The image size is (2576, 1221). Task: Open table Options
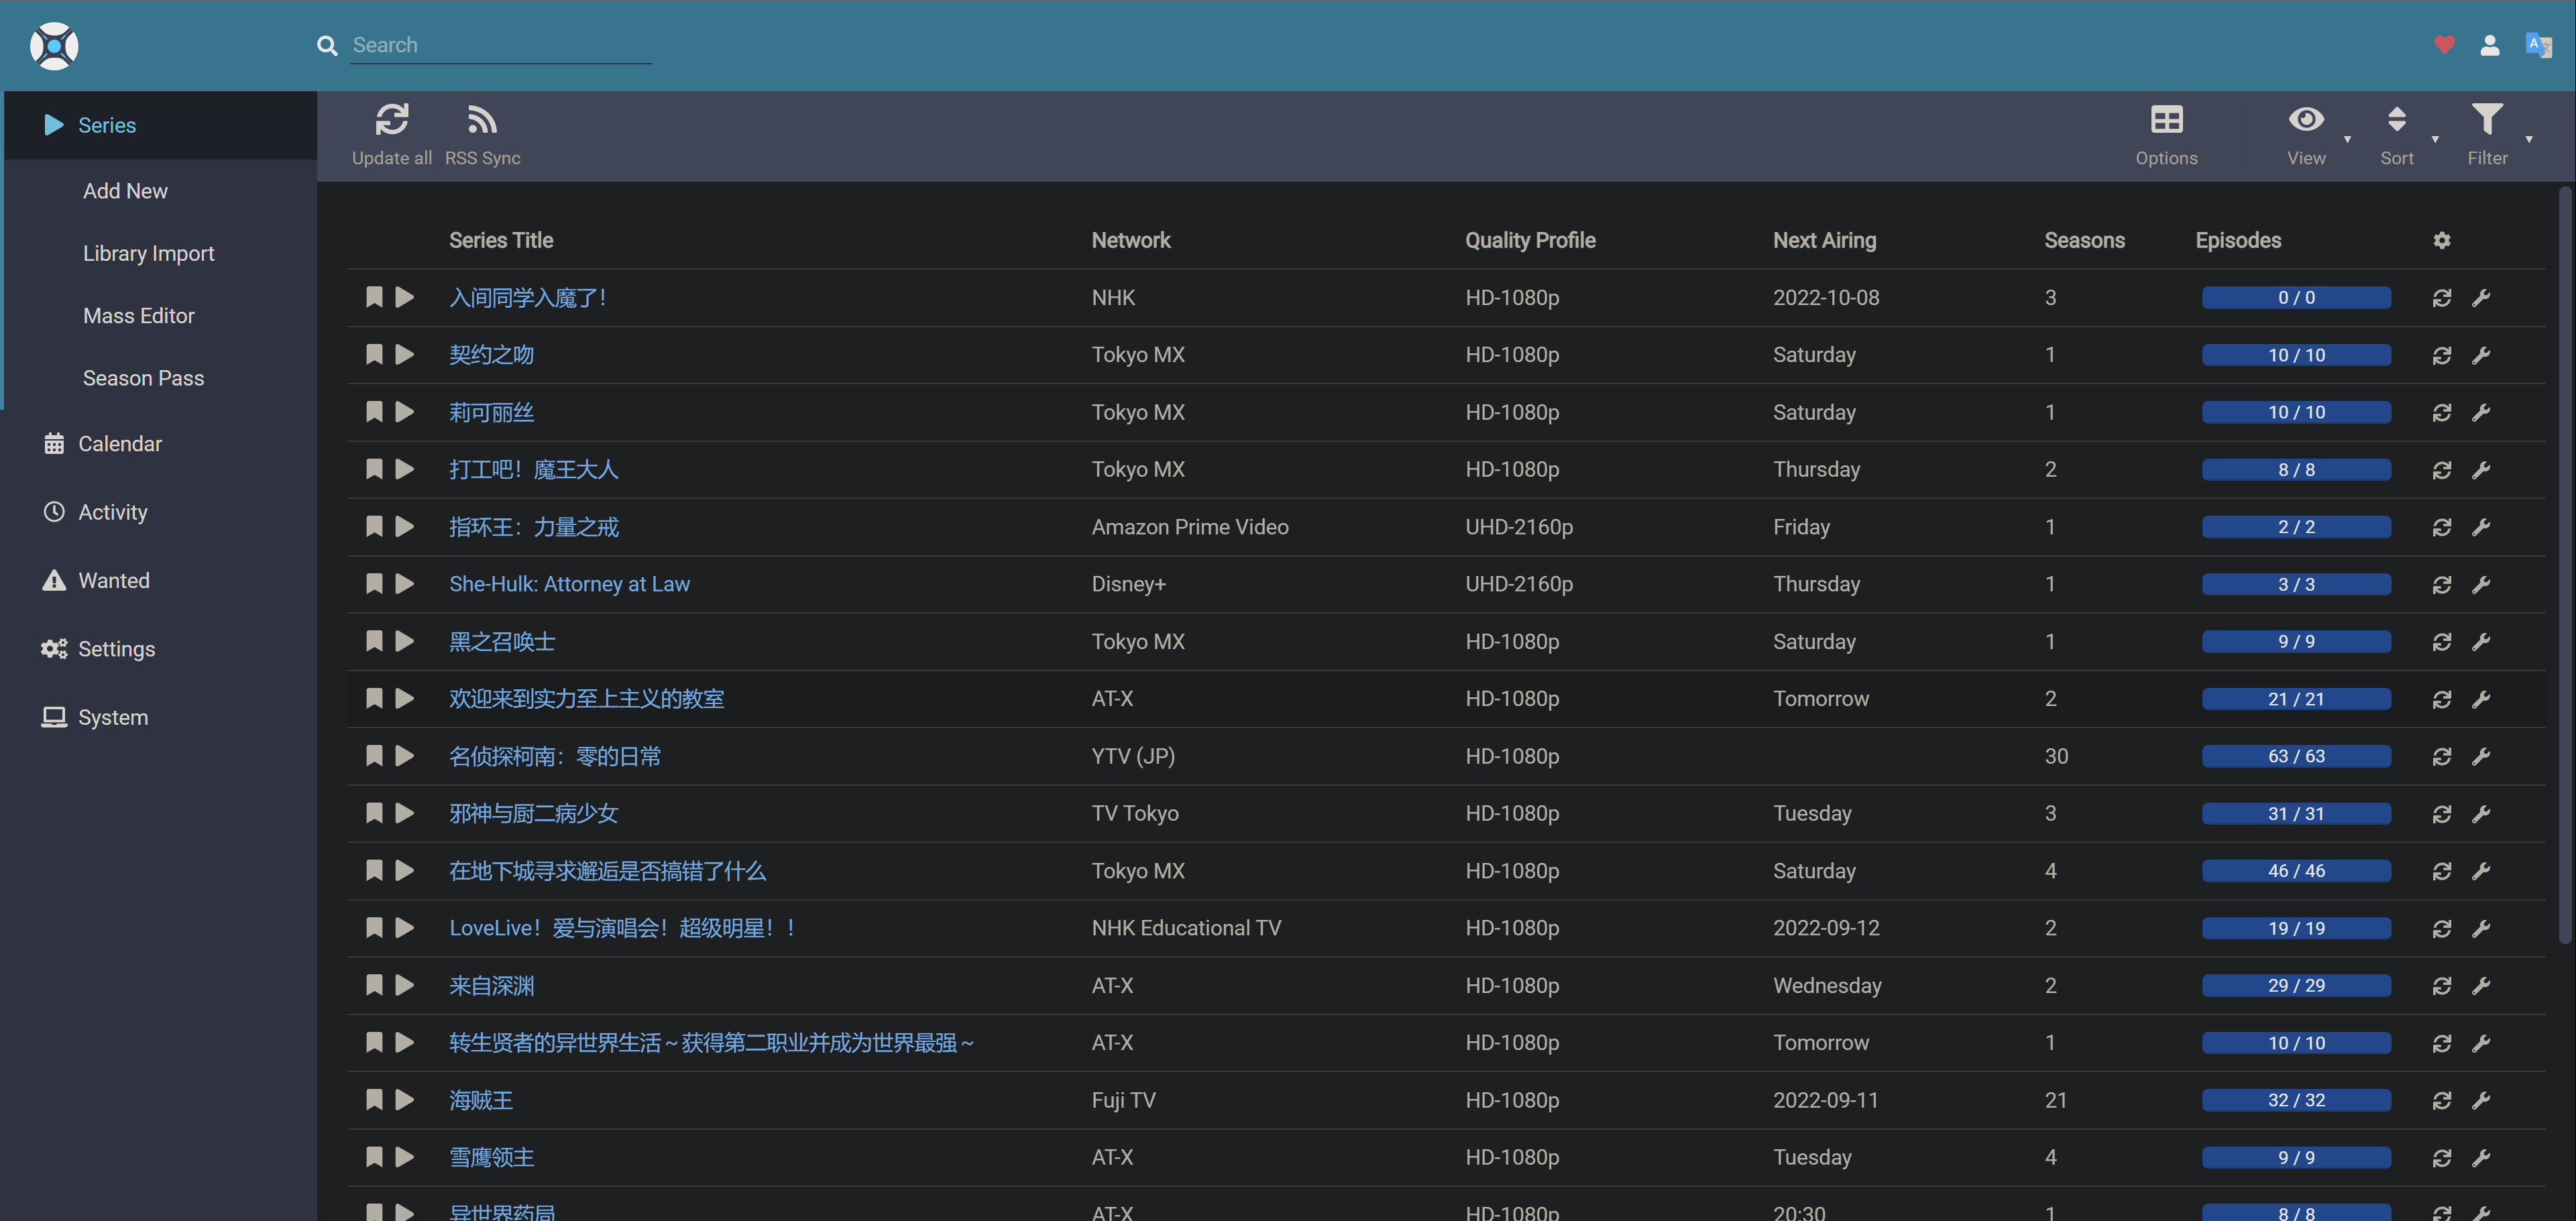pos(2166,135)
